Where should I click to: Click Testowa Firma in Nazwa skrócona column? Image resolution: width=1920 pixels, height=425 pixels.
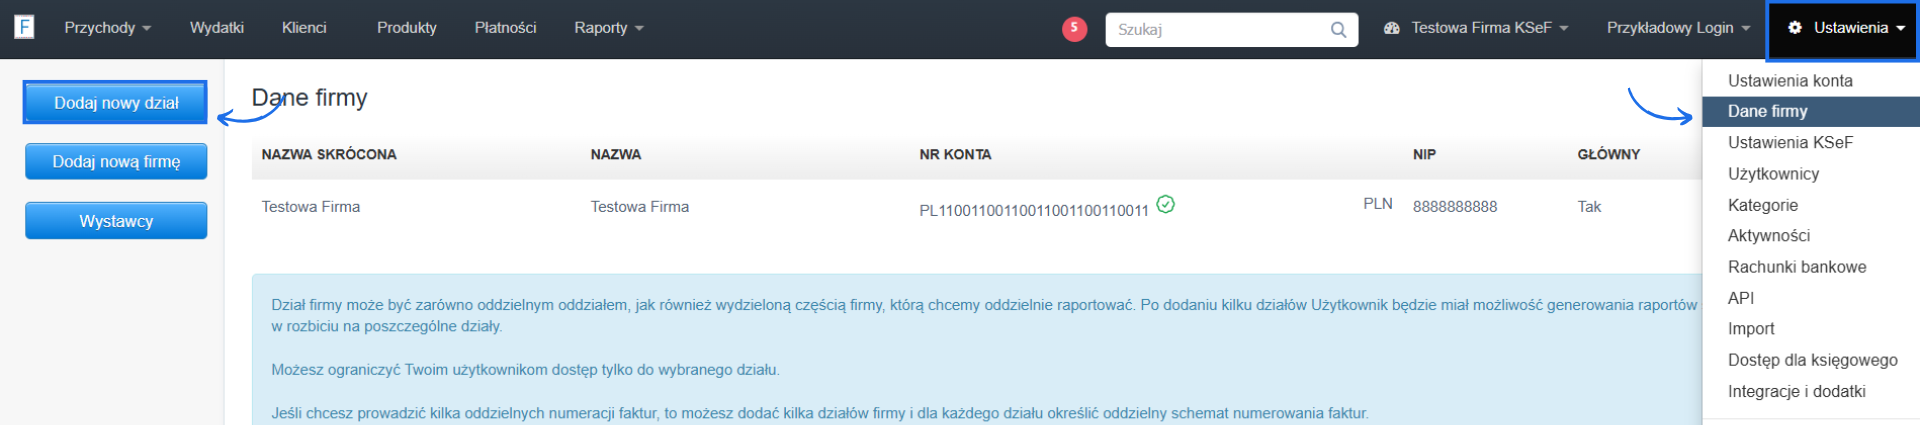[x=311, y=207]
